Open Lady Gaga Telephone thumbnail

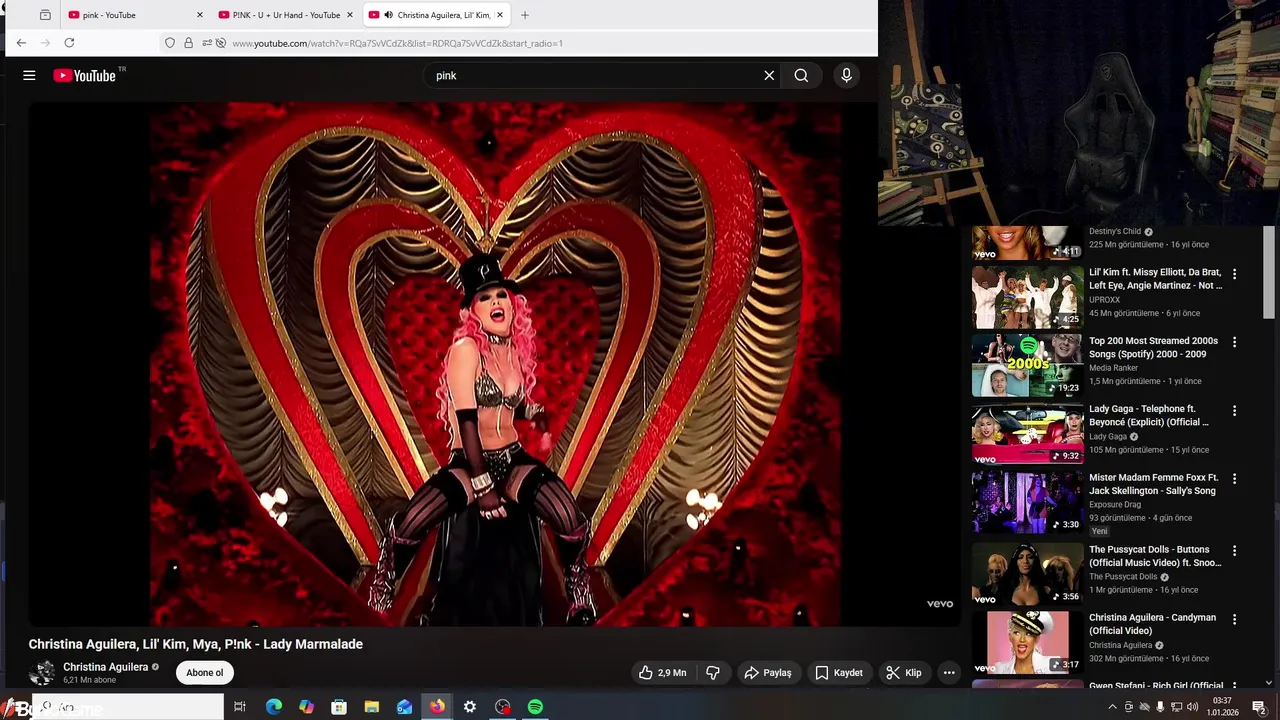point(1027,433)
